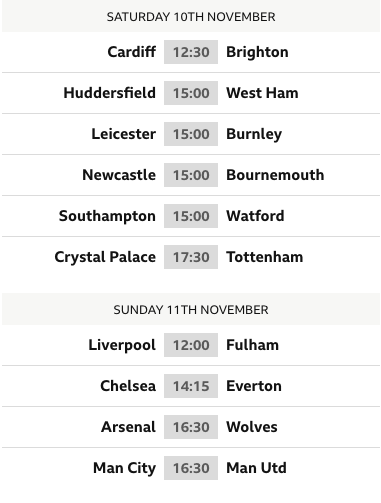Screen dimensions: 381x503
Task: Select the Man Utd team name
Action: [256, 468]
